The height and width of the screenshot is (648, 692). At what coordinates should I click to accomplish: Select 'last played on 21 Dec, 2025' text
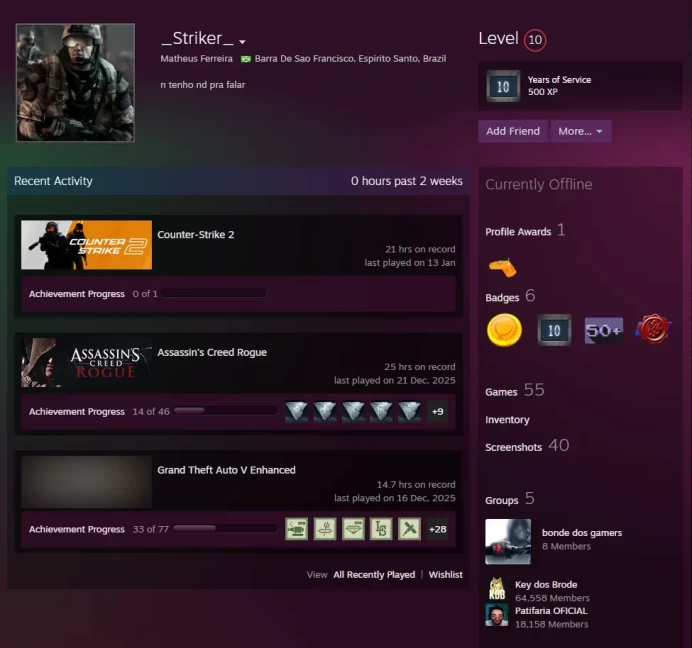coord(395,381)
